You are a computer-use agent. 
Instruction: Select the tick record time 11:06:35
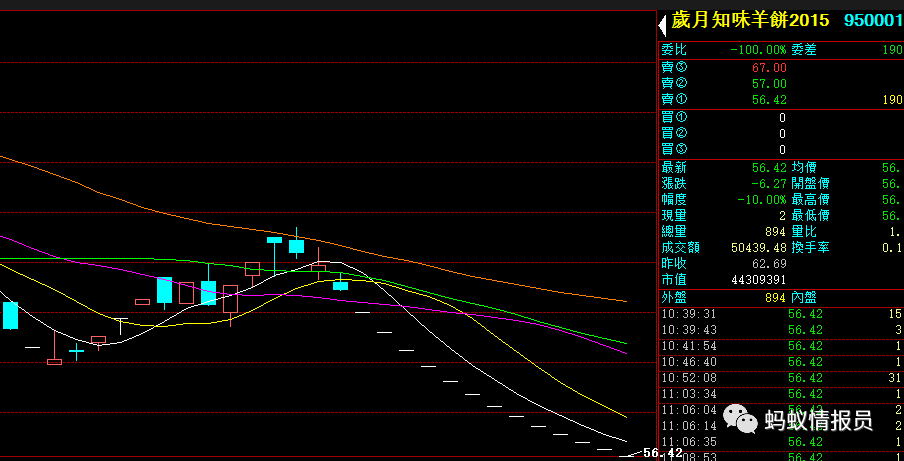[x=689, y=443]
